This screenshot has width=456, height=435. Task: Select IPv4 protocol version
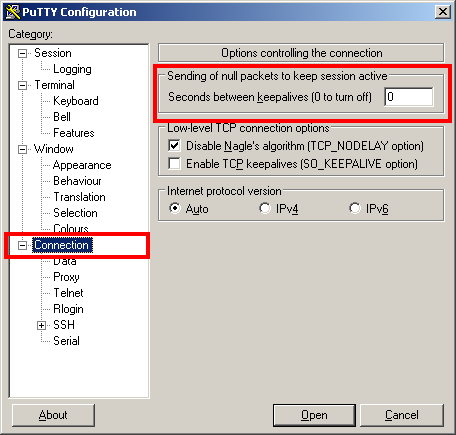(265, 208)
